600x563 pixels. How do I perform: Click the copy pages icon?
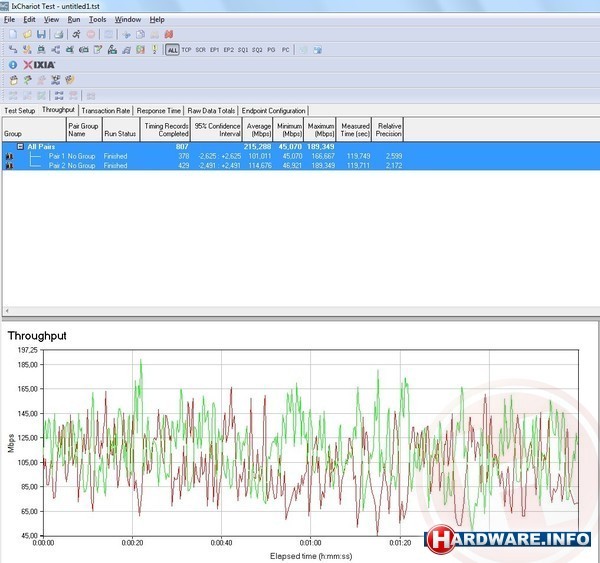(x=140, y=34)
